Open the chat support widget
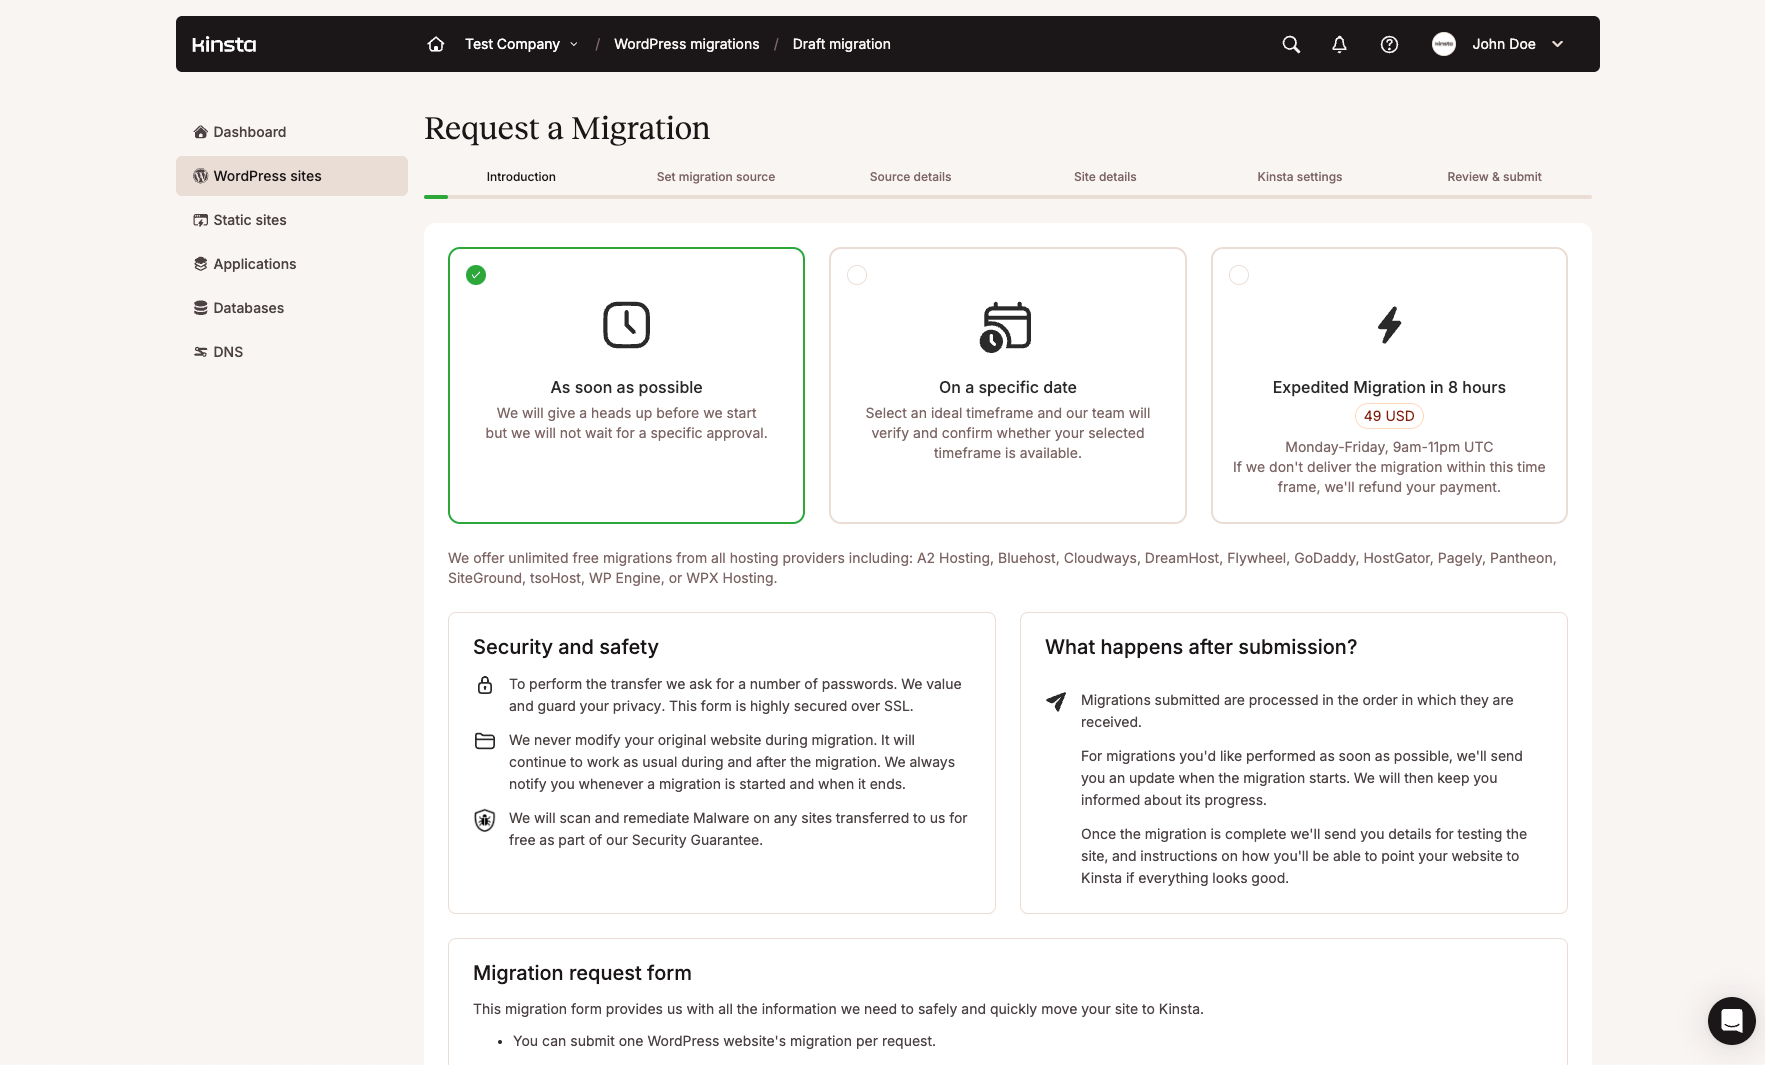Viewport: 1765px width, 1065px height. pyautogui.click(x=1732, y=1021)
